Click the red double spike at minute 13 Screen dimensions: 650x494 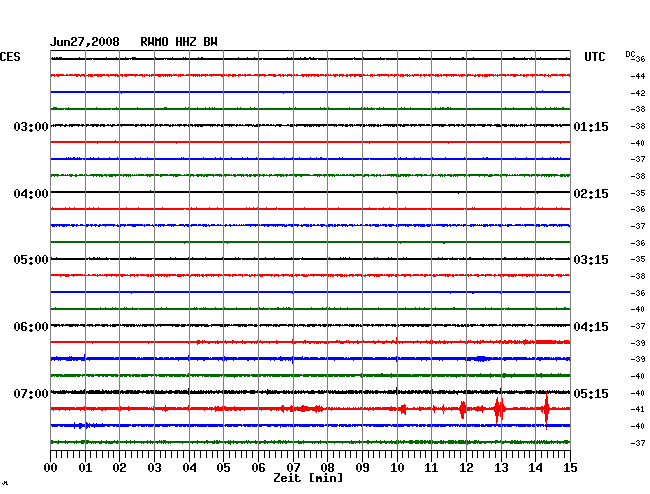point(500,409)
